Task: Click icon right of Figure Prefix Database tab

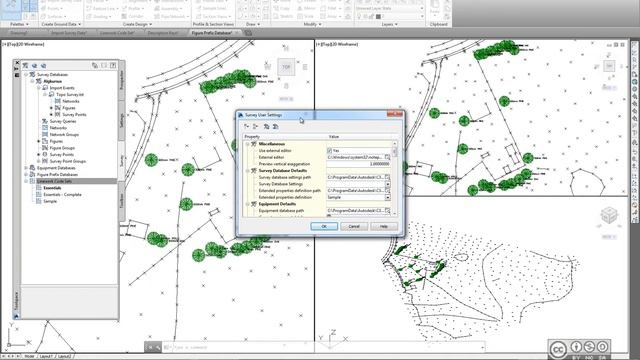Action: click(x=248, y=33)
